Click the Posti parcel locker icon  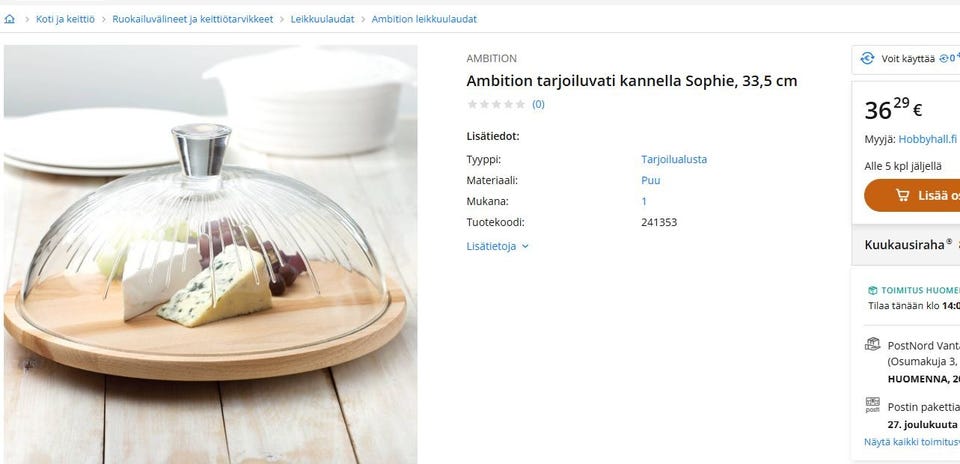click(872, 405)
